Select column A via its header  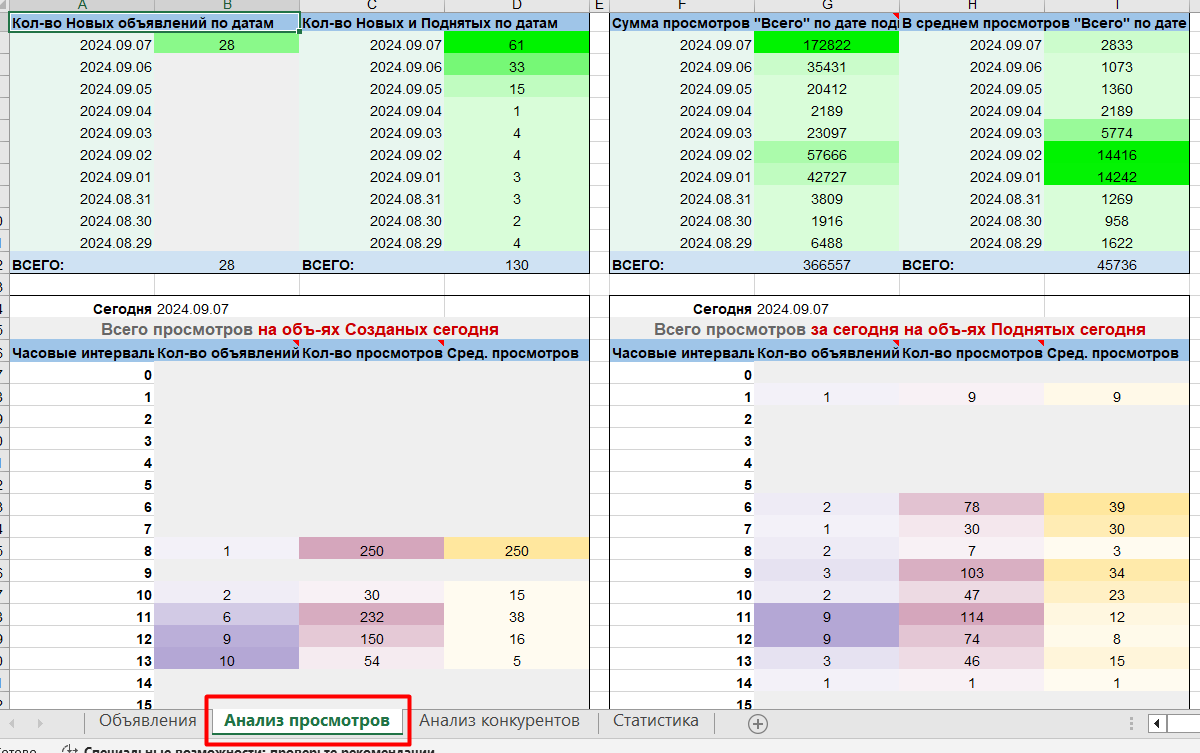point(82,6)
